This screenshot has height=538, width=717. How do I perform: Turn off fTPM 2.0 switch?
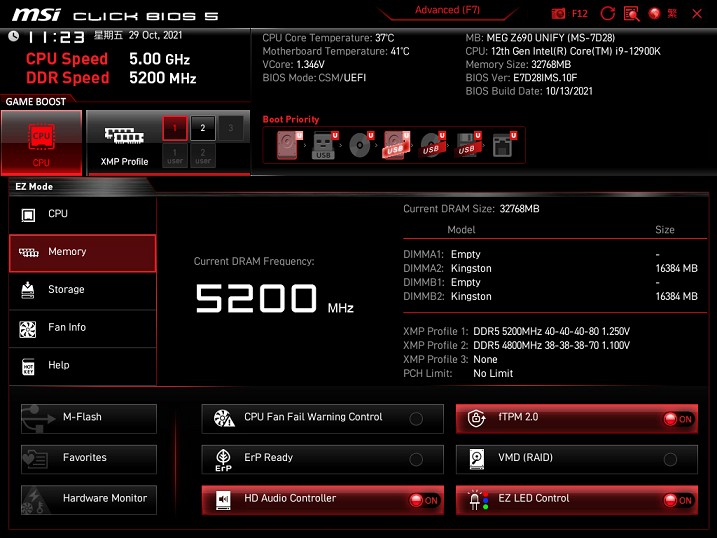(680, 419)
